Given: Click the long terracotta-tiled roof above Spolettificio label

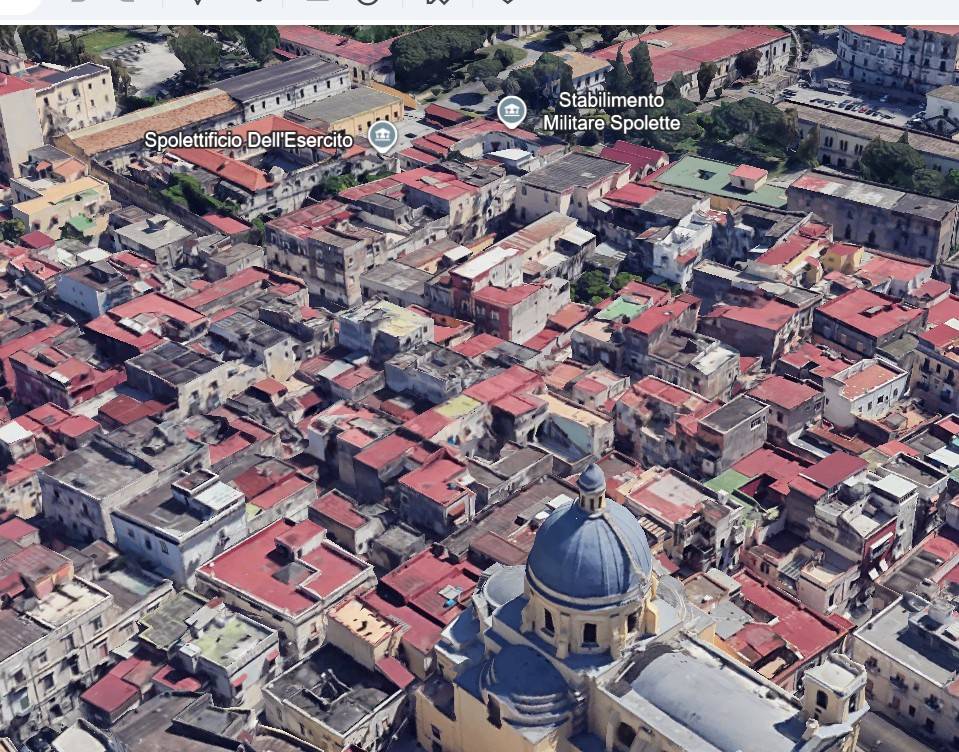Looking at the screenshot, I should tap(155, 121).
